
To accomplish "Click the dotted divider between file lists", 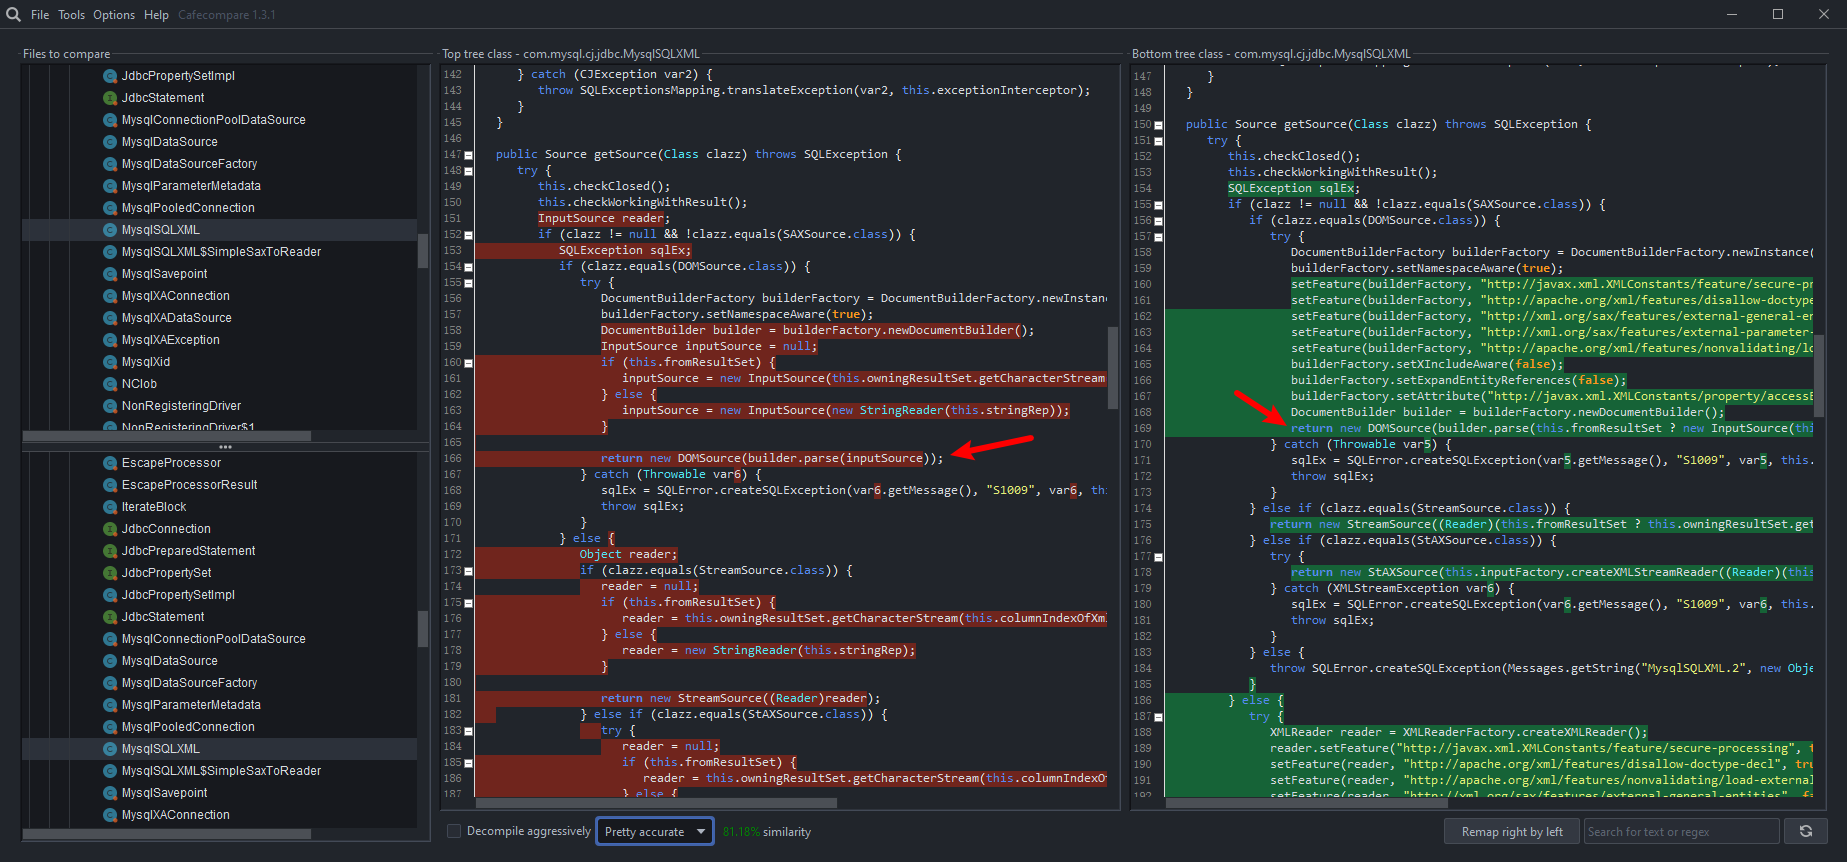I will point(225,447).
